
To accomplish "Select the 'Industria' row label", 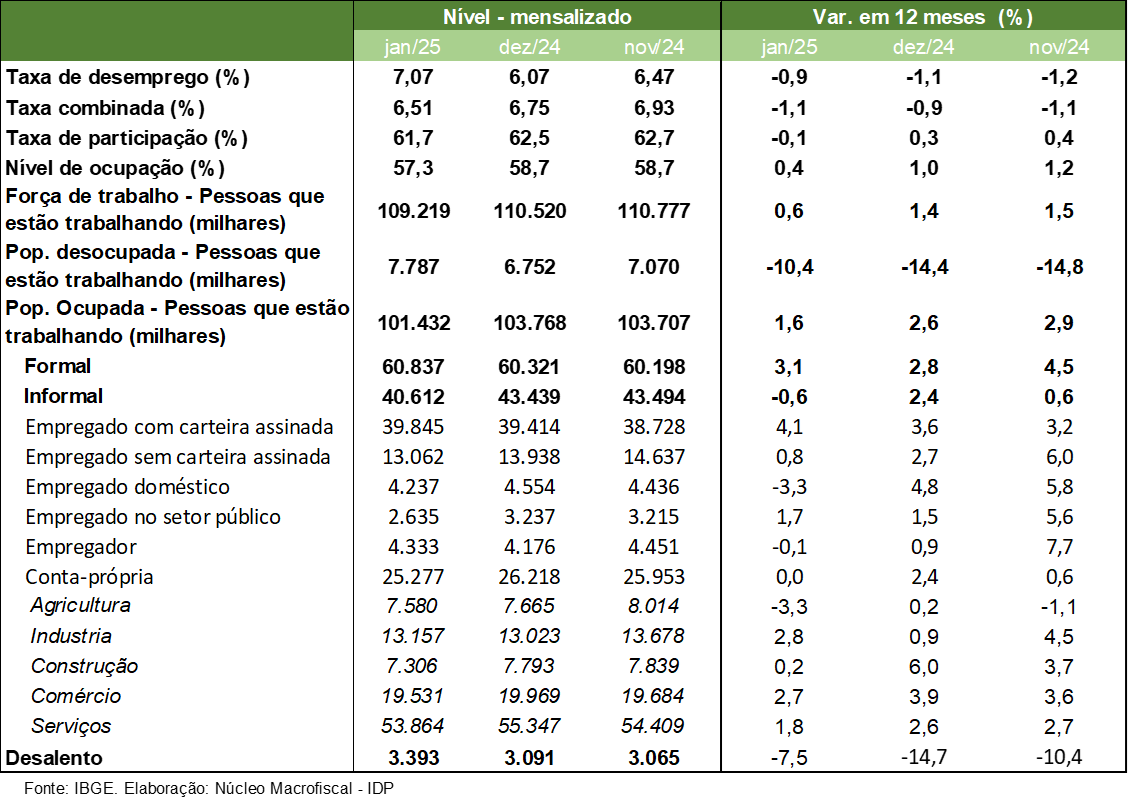I will tap(71, 636).
